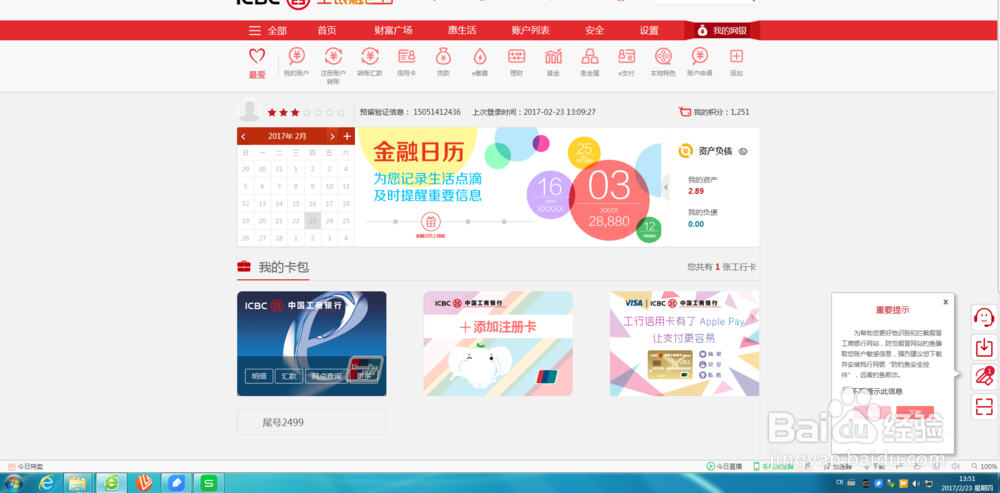This screenshot has height=493, width=1000.
Task: Open the 本地特色 film reel icon
Action: [663, 56]
